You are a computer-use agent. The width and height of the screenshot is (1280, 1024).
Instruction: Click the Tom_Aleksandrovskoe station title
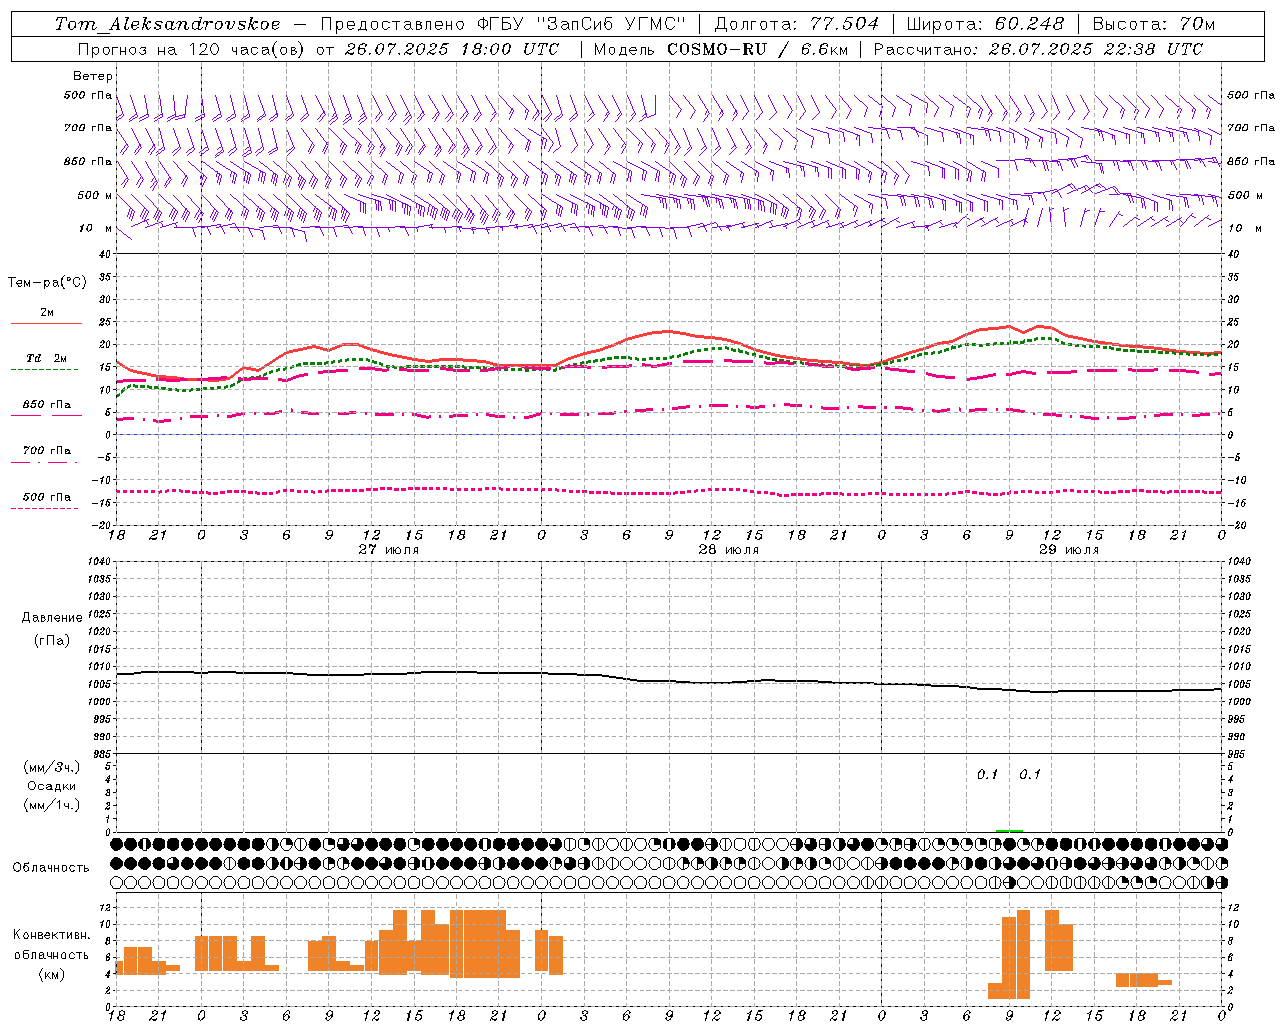click(x=169, y=24)
